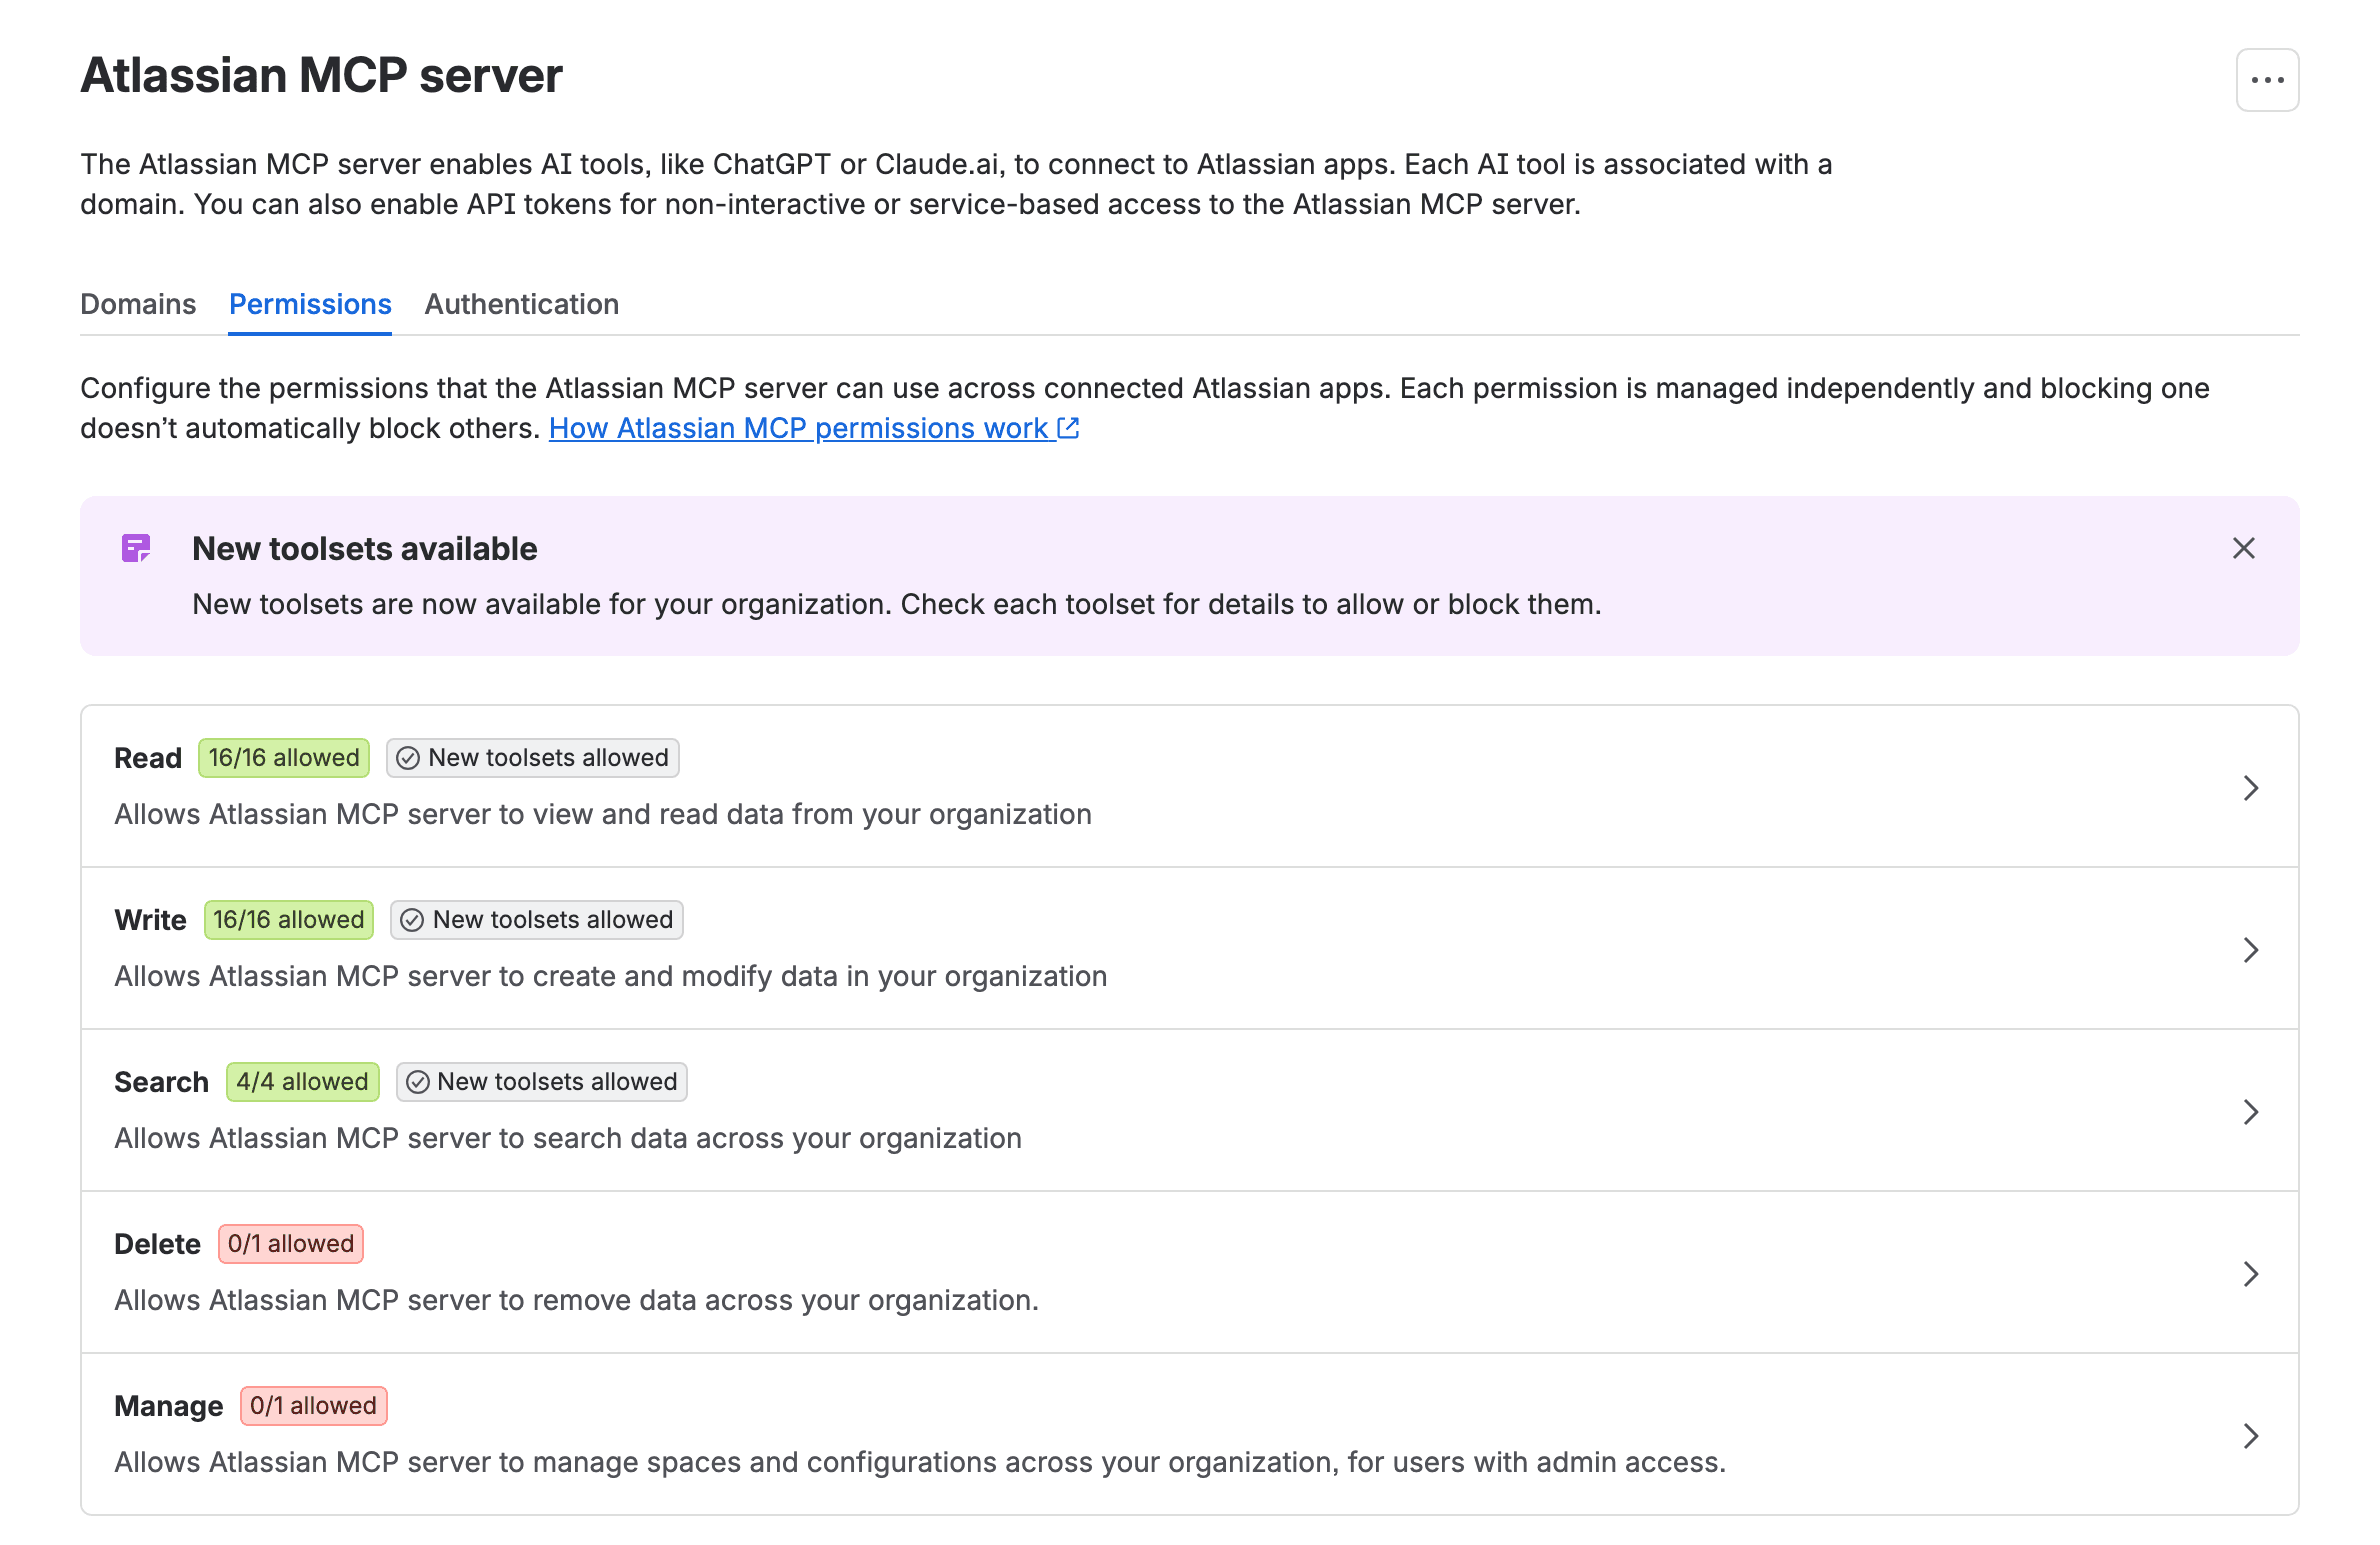Click the Search 4/4 allowed badge
Image resolution: width=2380 pixels, height=1545 pixels.
[303, 1082]
